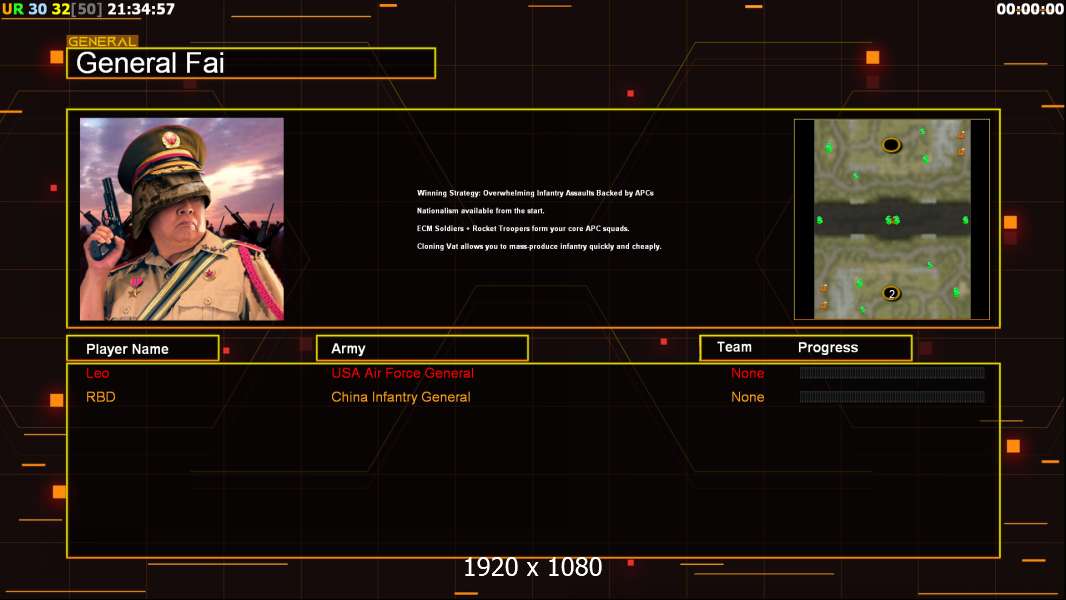Click the Progress column label
This screenshot has width=1066, height=600.
click(x=827, y=347)
